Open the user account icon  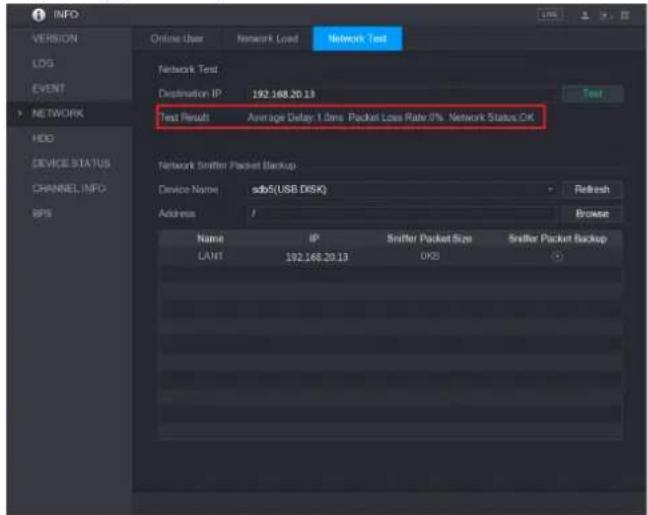click(x=585, y=16)
